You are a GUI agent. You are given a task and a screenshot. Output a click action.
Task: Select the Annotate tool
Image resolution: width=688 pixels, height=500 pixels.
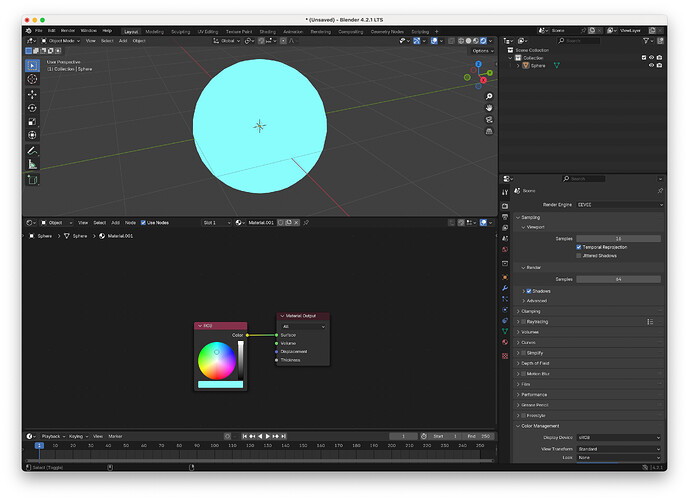pyautogui.click(x=32, y=151)
